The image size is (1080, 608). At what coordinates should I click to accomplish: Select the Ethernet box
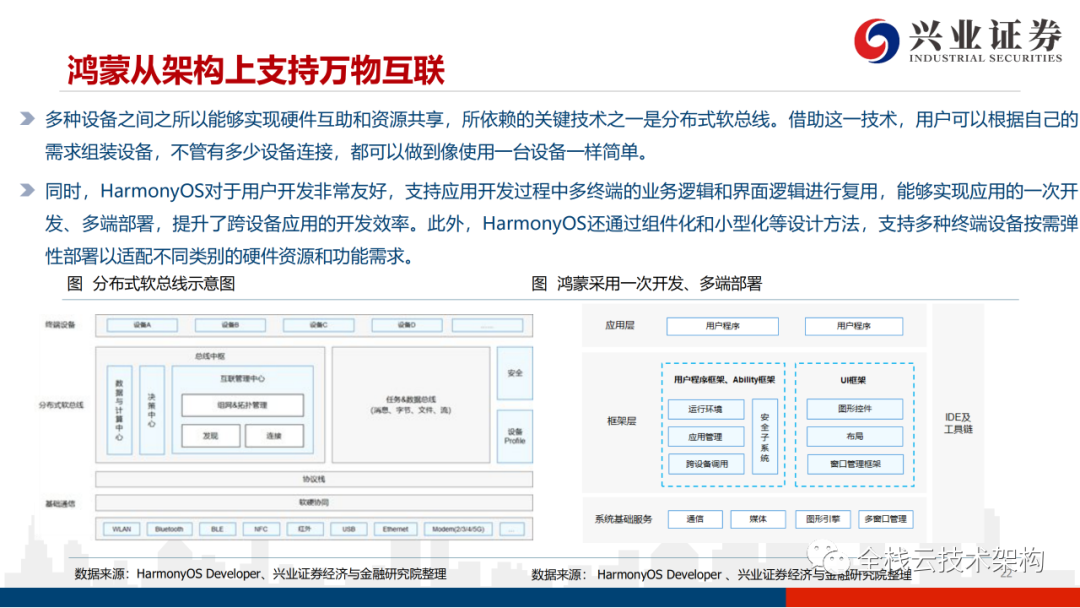[x=395, y=529]
